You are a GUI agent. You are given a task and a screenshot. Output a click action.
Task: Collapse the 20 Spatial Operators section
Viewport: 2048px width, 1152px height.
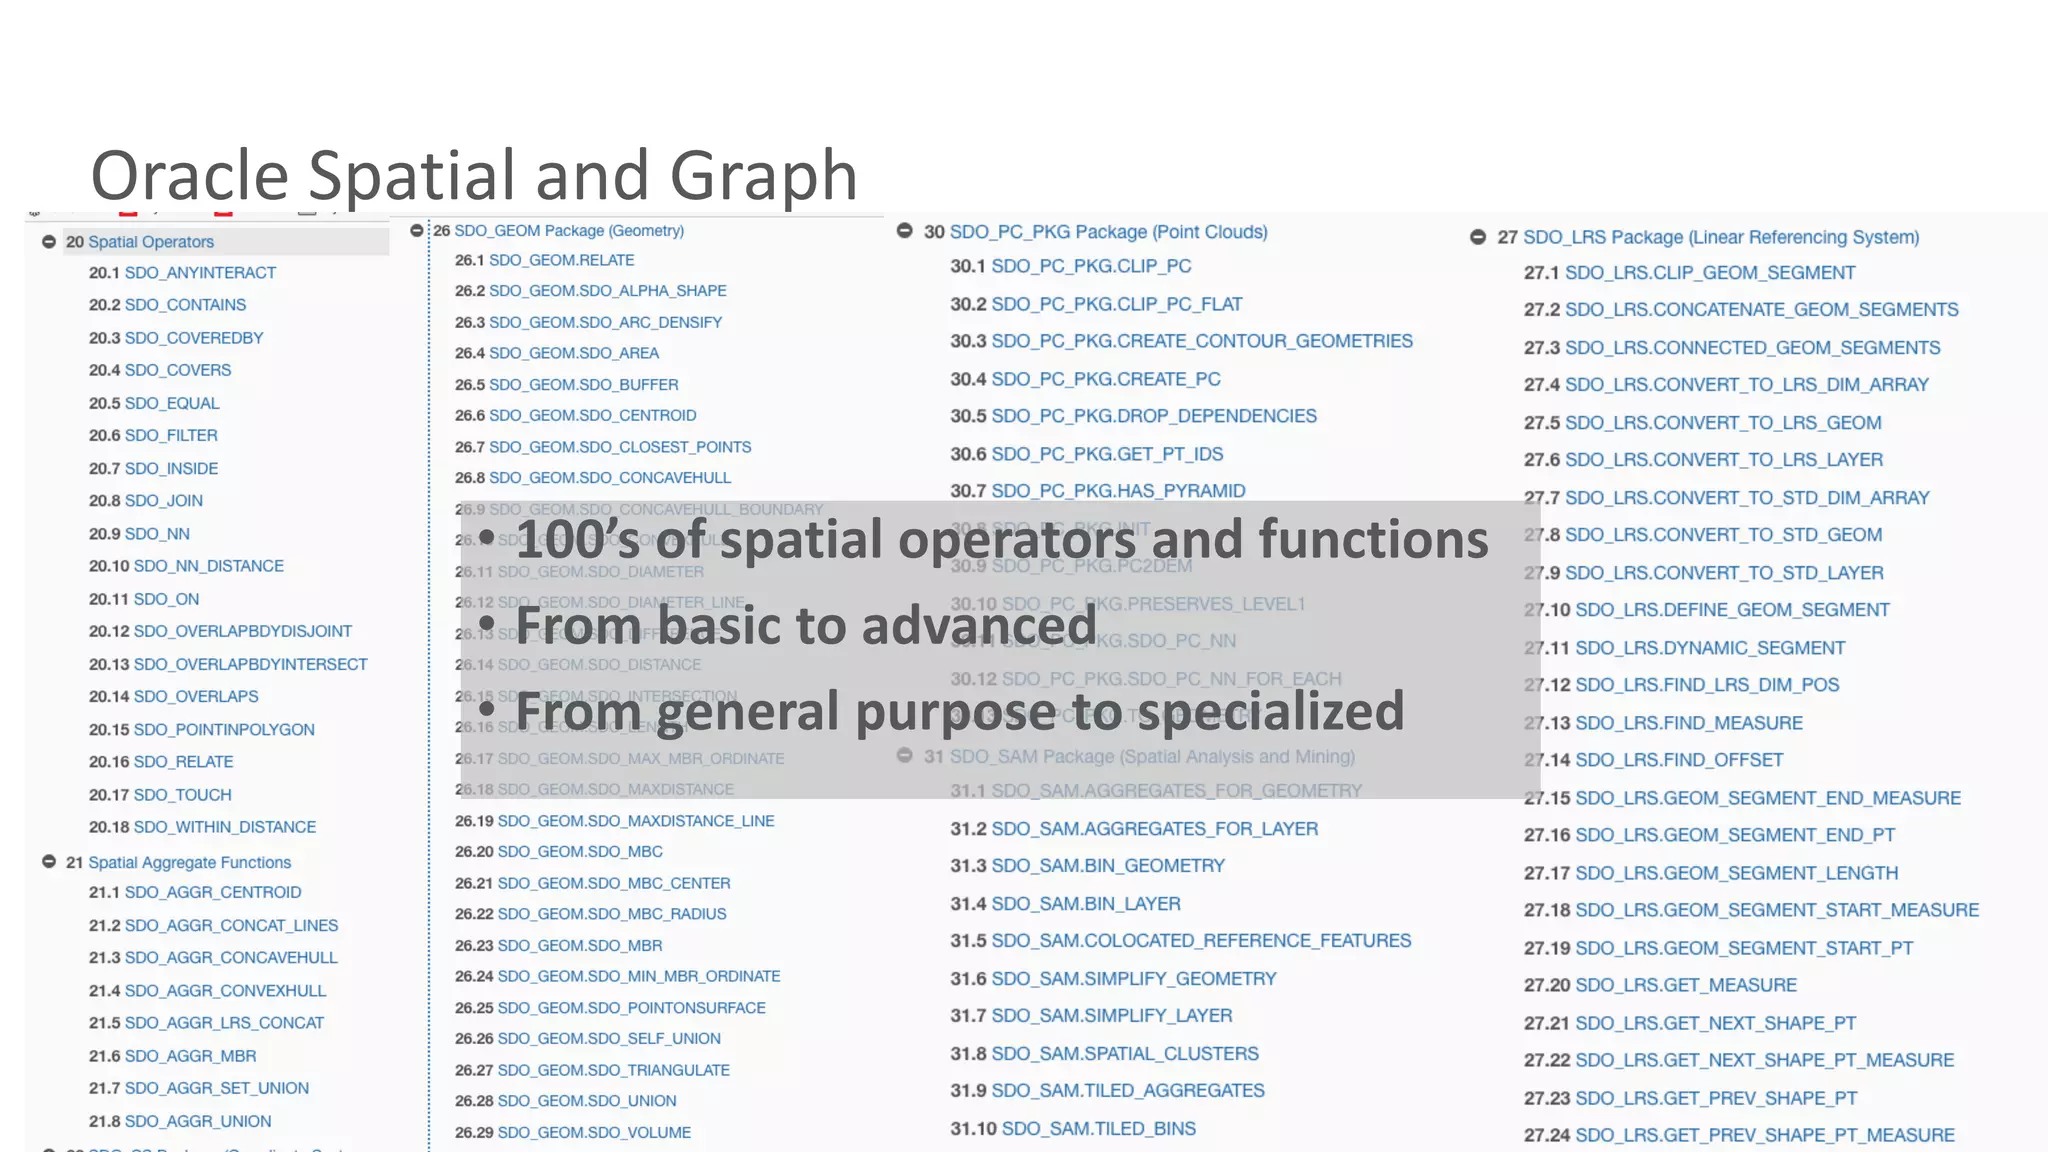coord(48,242)
